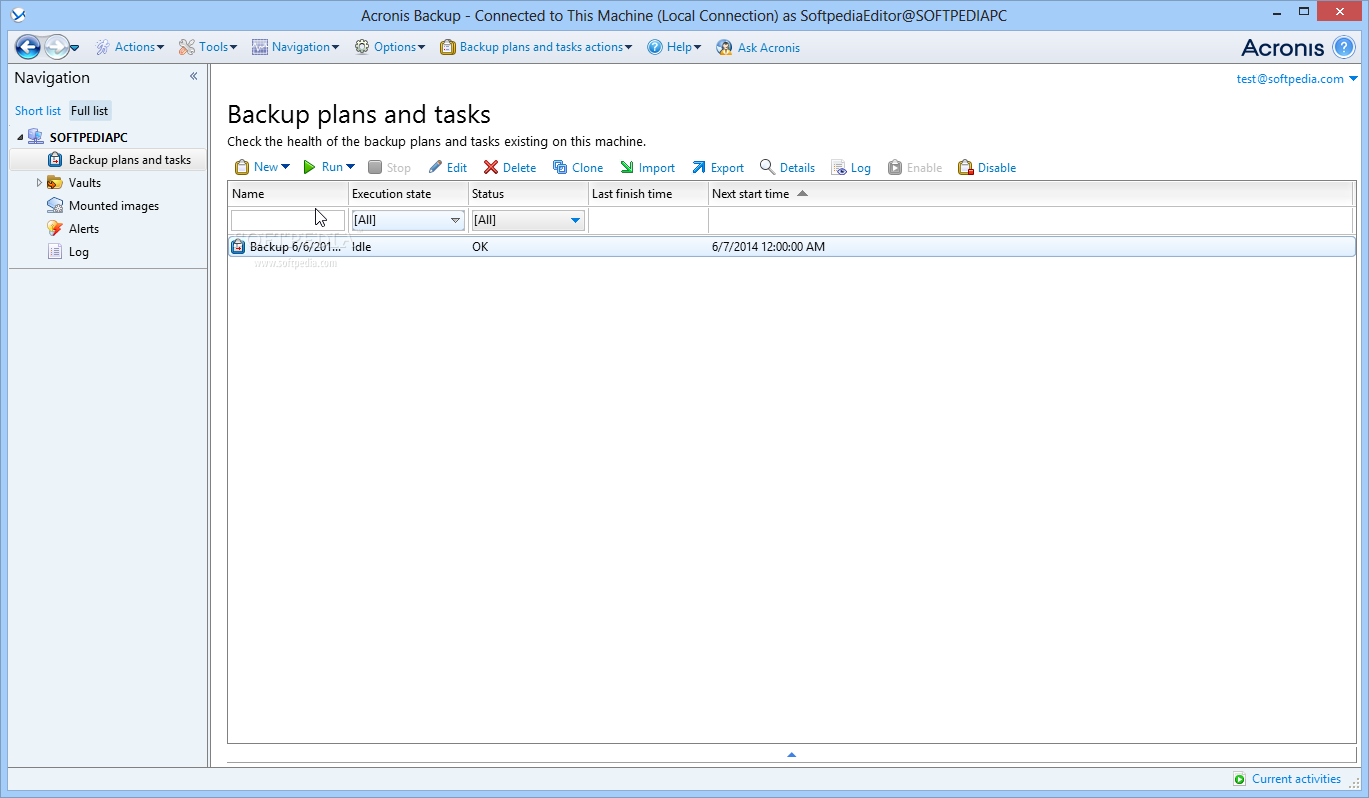Click the Run green play icon

click(x=310, y=167)
